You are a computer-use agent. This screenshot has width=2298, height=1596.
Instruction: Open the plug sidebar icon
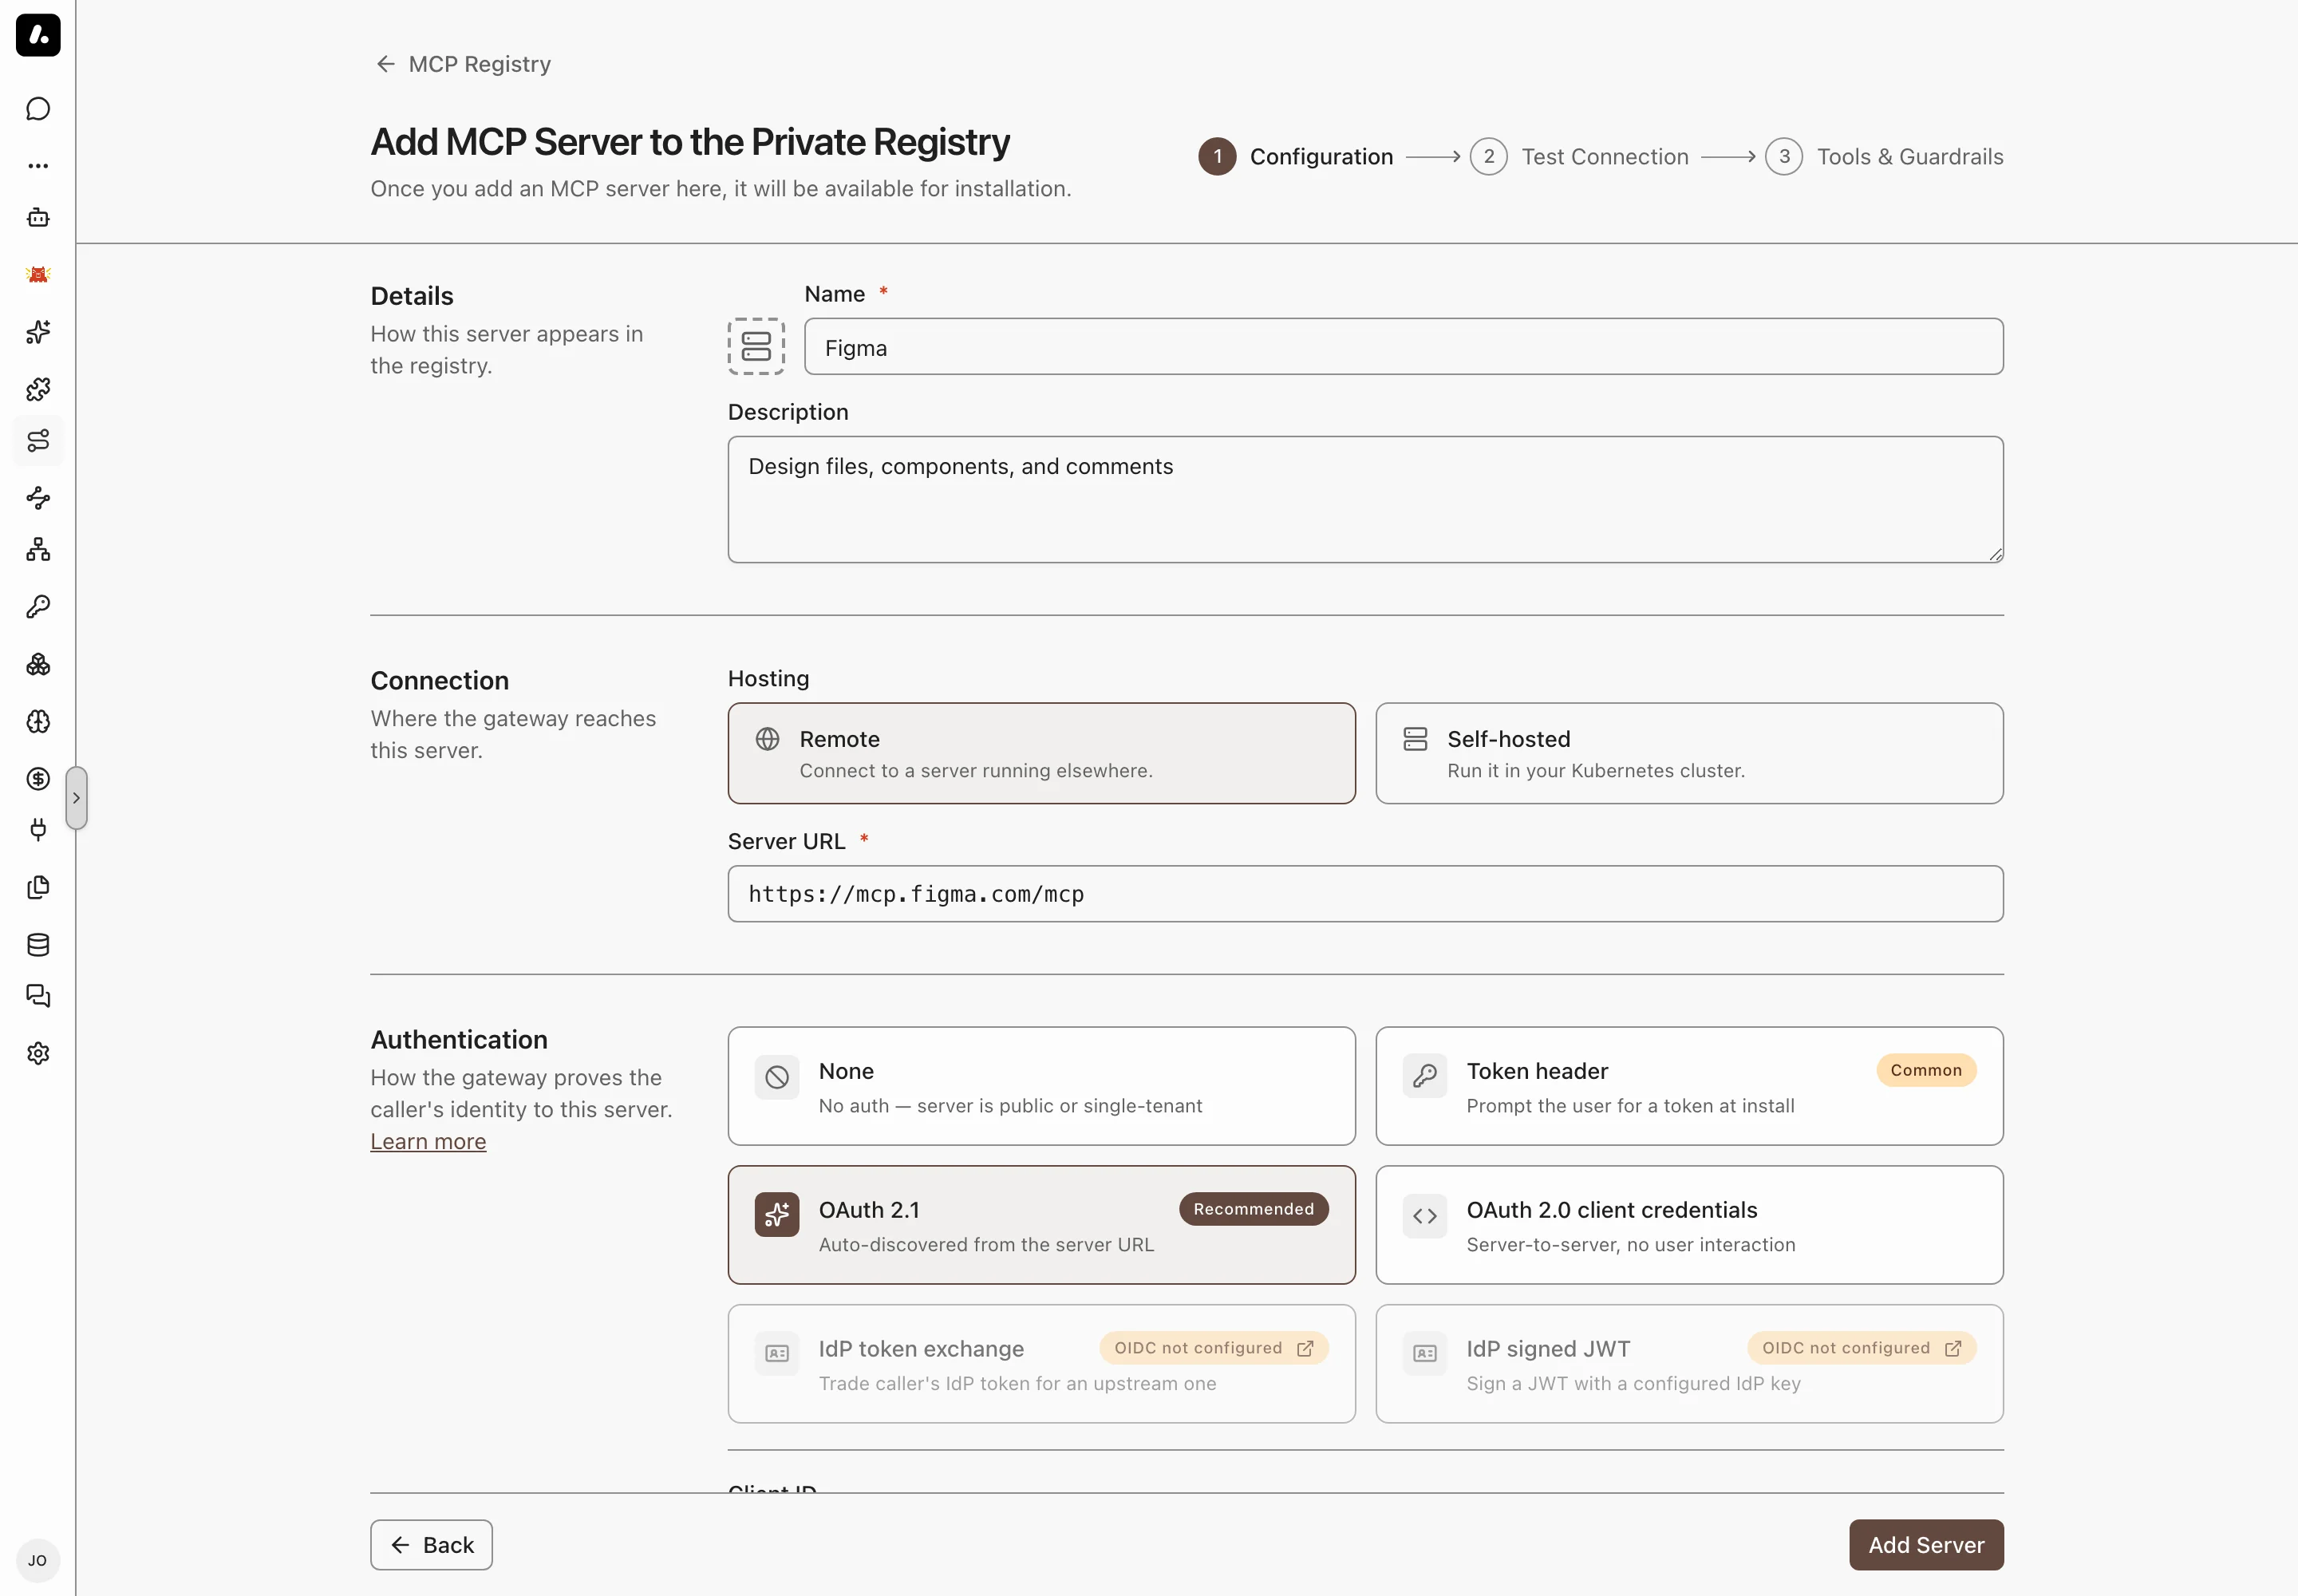(38, 830)
